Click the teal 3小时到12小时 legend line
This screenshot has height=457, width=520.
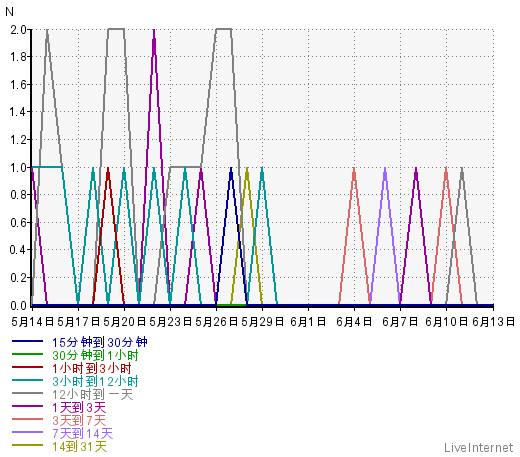coord(27,380)
